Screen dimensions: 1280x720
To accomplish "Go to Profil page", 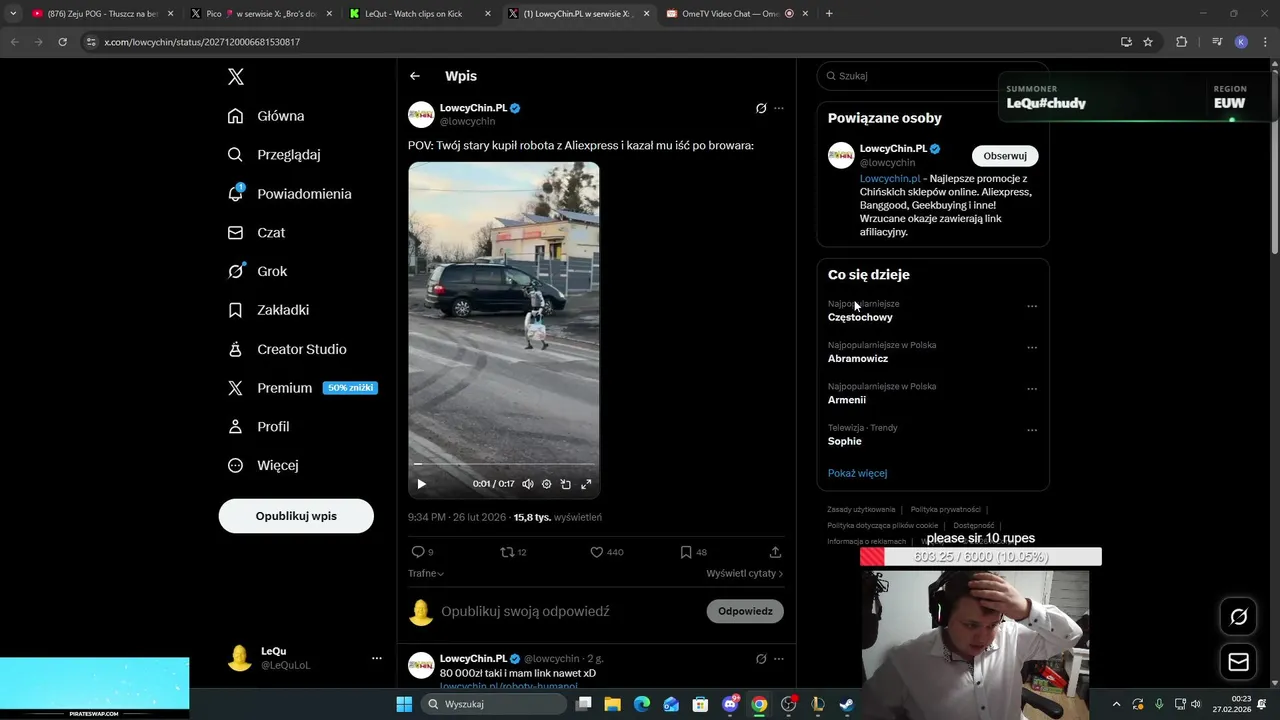I will (x=258, y=426).
